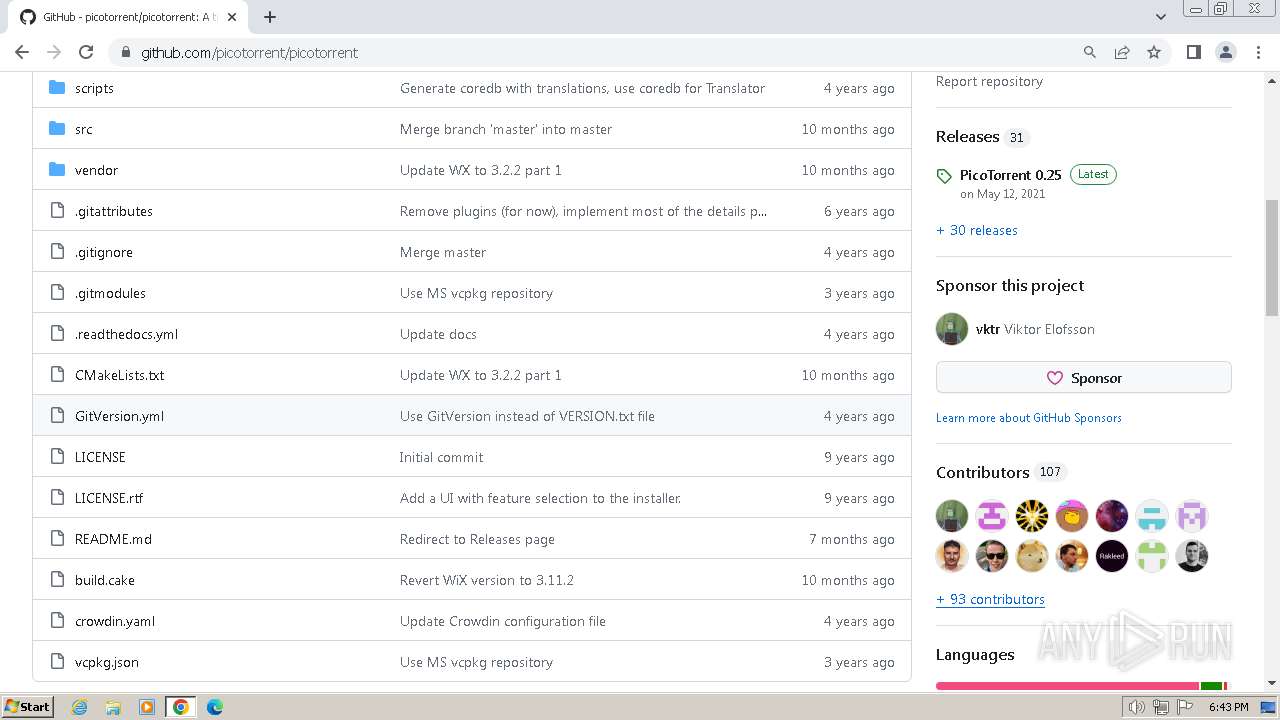View '+ 30 releases' link
The height and width of the screenshot is (720, 1280).
point(977,230)
